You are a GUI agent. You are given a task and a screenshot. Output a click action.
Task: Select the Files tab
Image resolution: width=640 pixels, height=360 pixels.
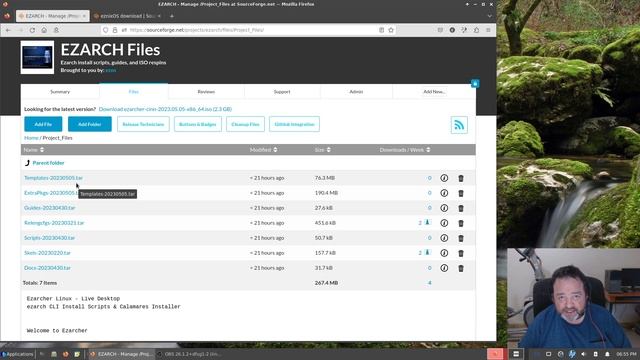[x=134, y=92]
